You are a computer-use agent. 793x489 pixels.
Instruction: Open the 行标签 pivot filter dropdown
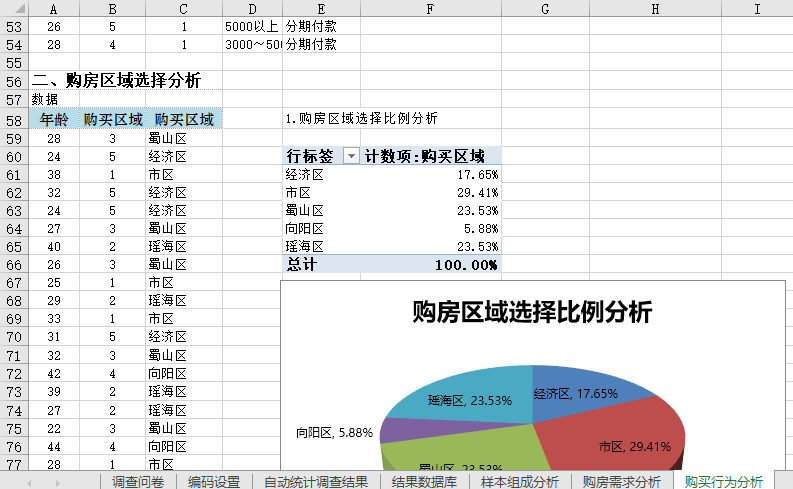350,156
